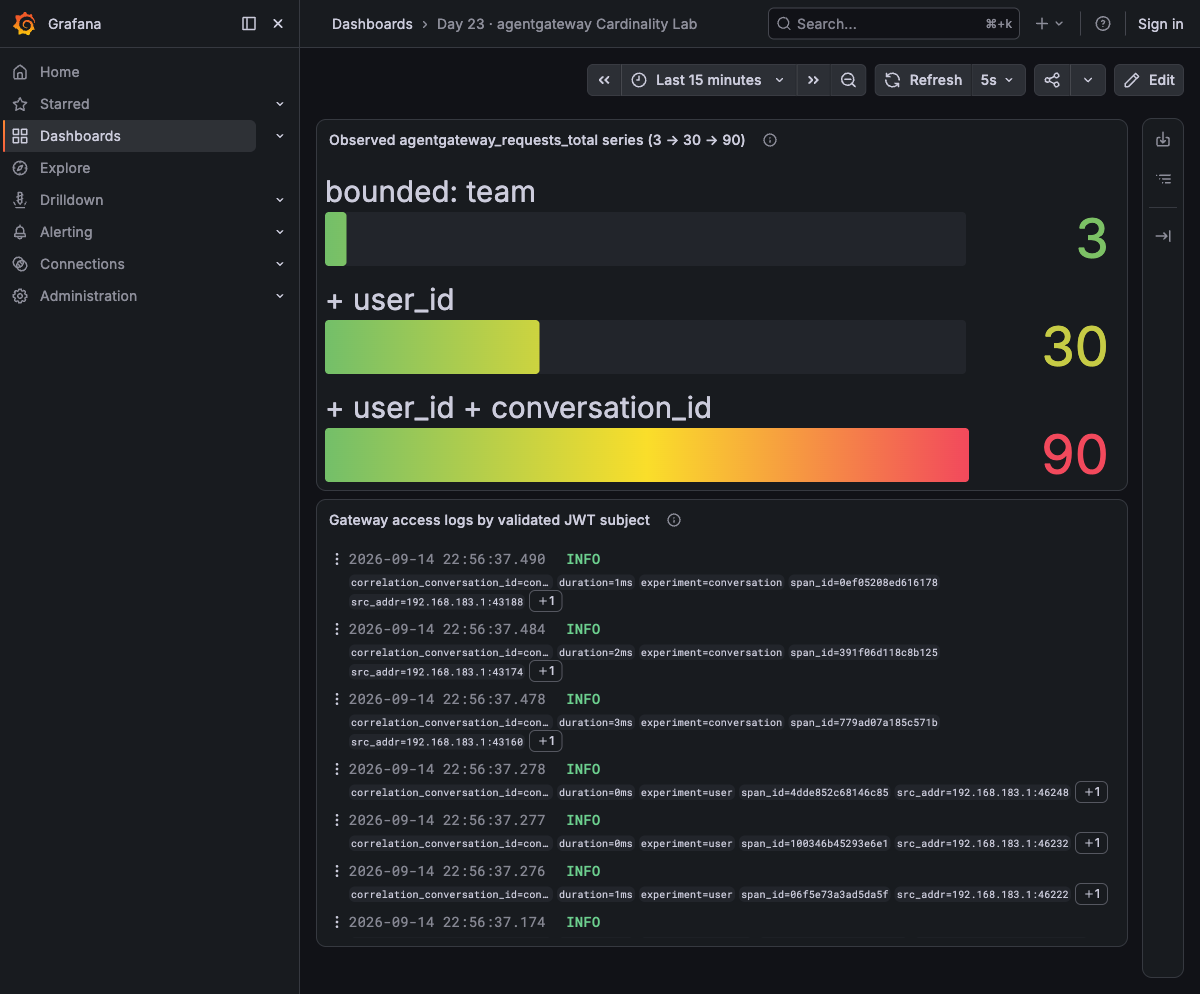The height and width of the screenshot is (994, 1200).
Task: Expand the Drilldown section chevron
Action: coord(280,200)
